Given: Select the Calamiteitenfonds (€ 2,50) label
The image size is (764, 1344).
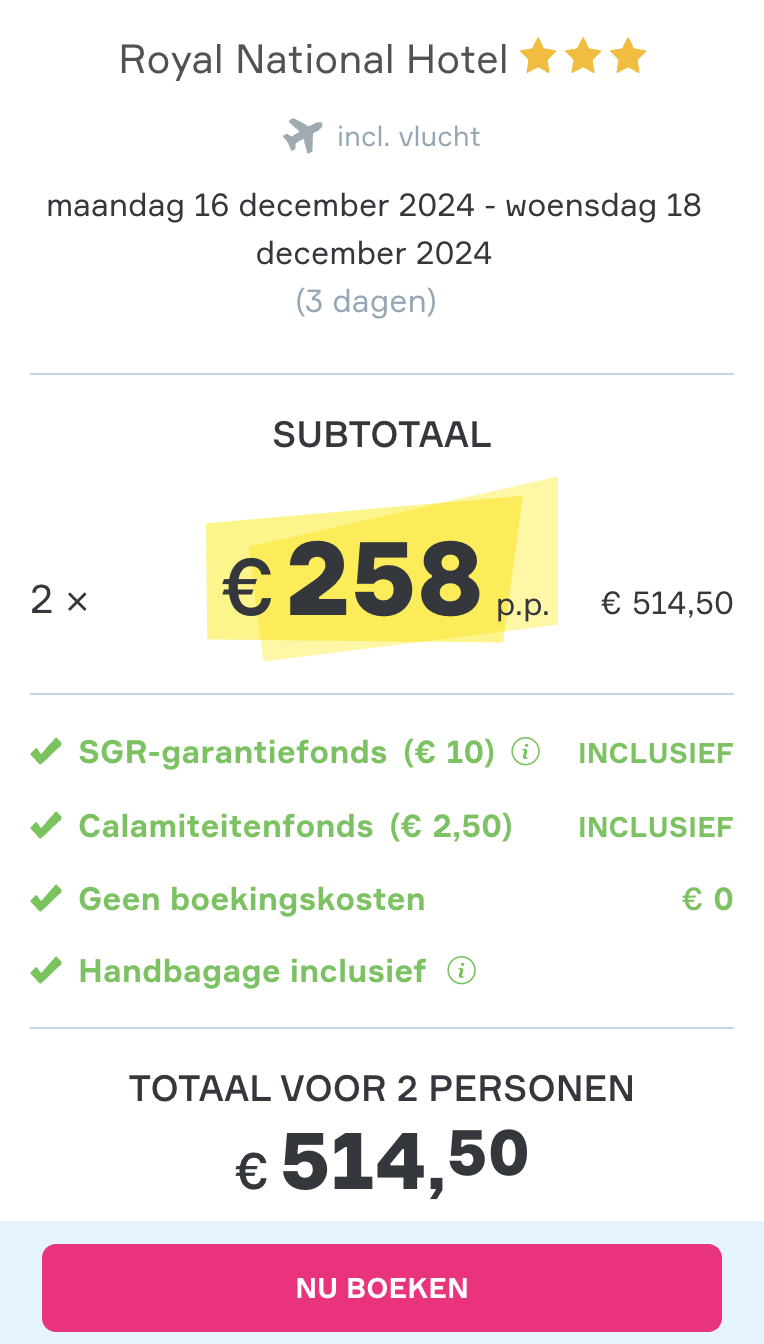Looking at the screenshot, I should (295, 826).
